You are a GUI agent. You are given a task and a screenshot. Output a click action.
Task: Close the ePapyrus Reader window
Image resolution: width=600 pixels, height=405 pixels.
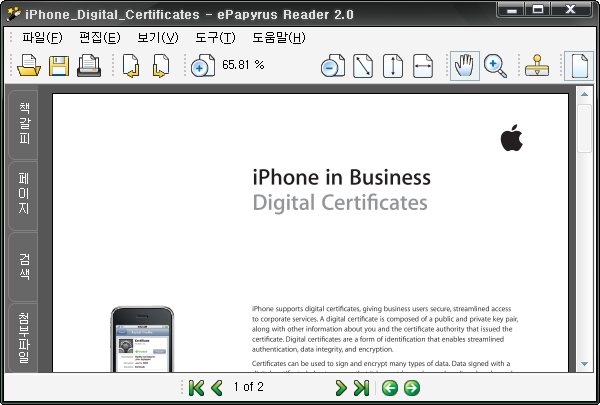[571, 10]
